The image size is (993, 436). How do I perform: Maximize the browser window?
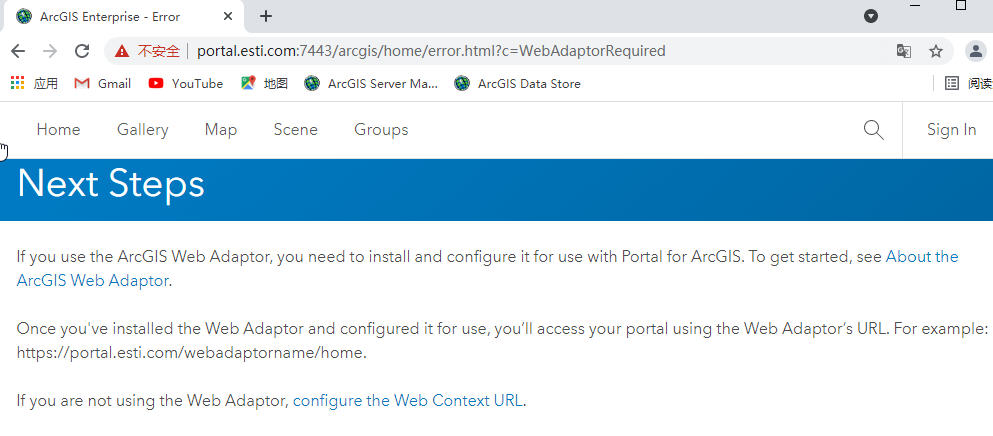[x=961, y=6]
